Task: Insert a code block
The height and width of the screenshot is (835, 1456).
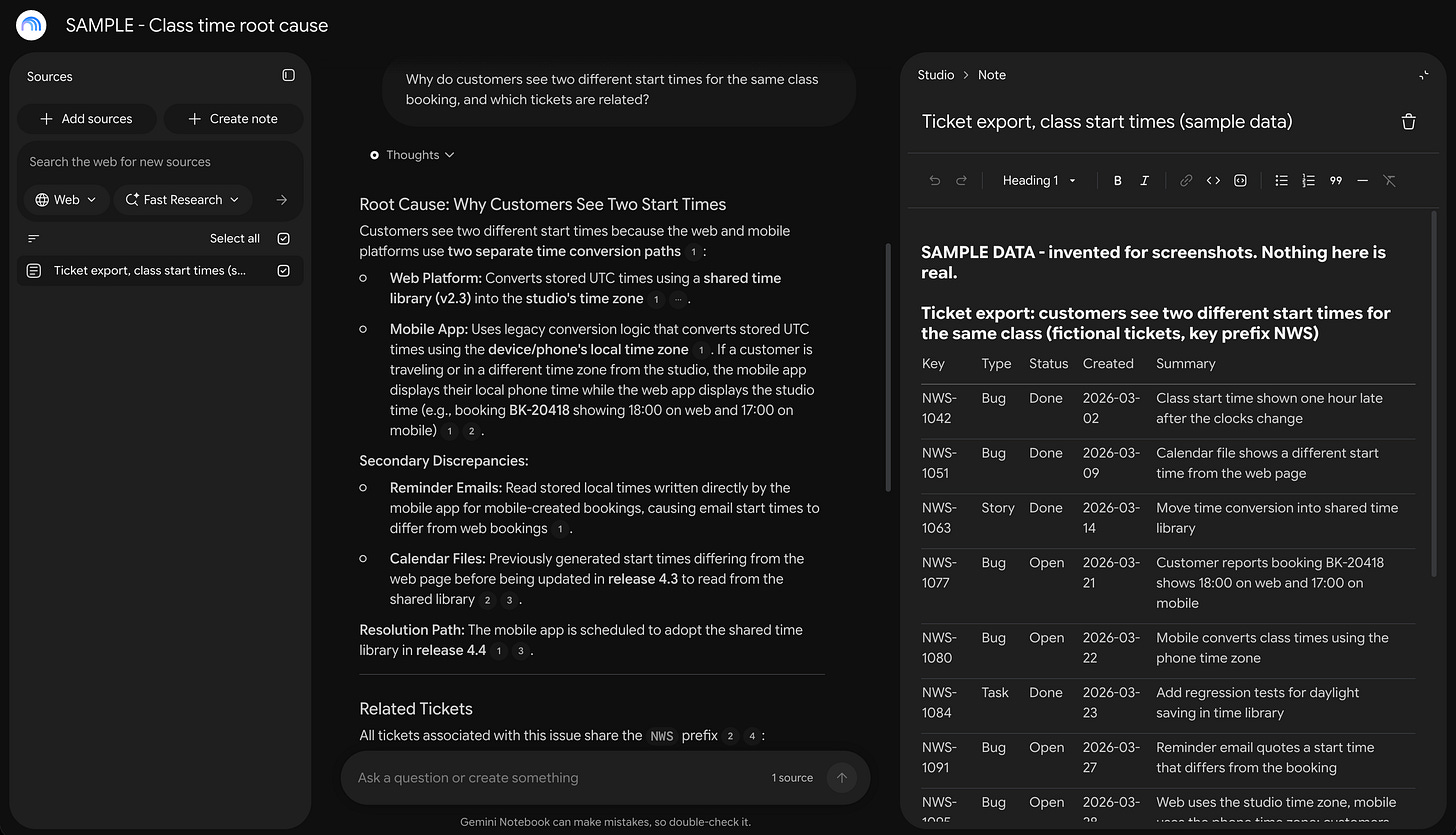Action: (1240, 181)
